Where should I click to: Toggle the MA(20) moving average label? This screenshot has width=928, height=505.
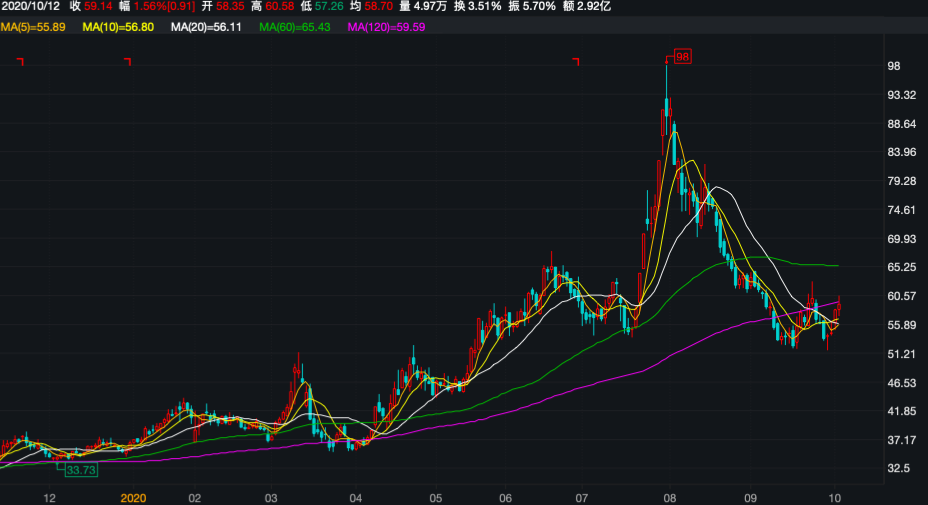(x=206, y=27)
